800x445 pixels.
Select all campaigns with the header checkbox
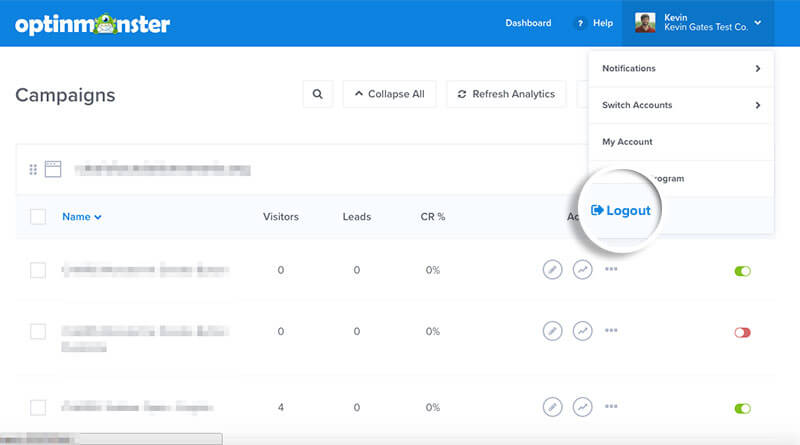click(38, 217)
